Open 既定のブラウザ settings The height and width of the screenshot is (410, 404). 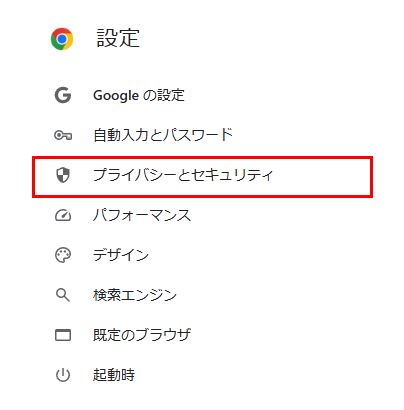pyautogui.click(x=142, y=335)
